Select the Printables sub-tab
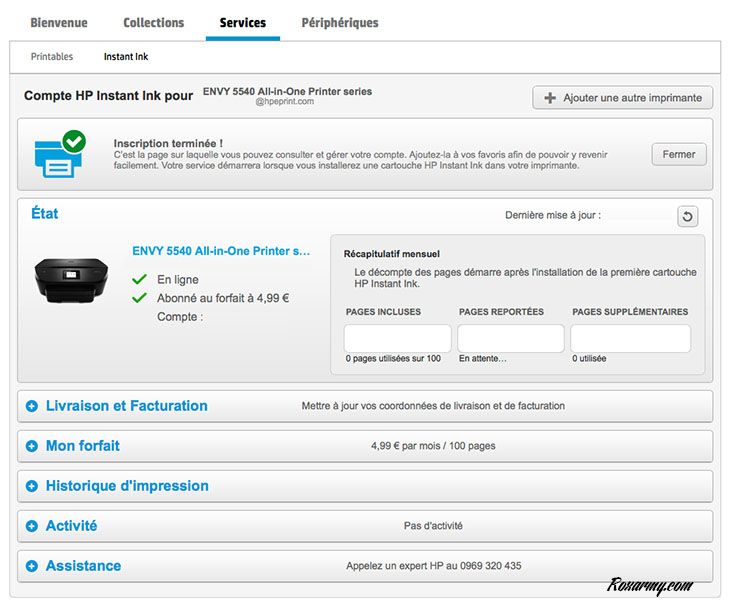 (52, 57)
